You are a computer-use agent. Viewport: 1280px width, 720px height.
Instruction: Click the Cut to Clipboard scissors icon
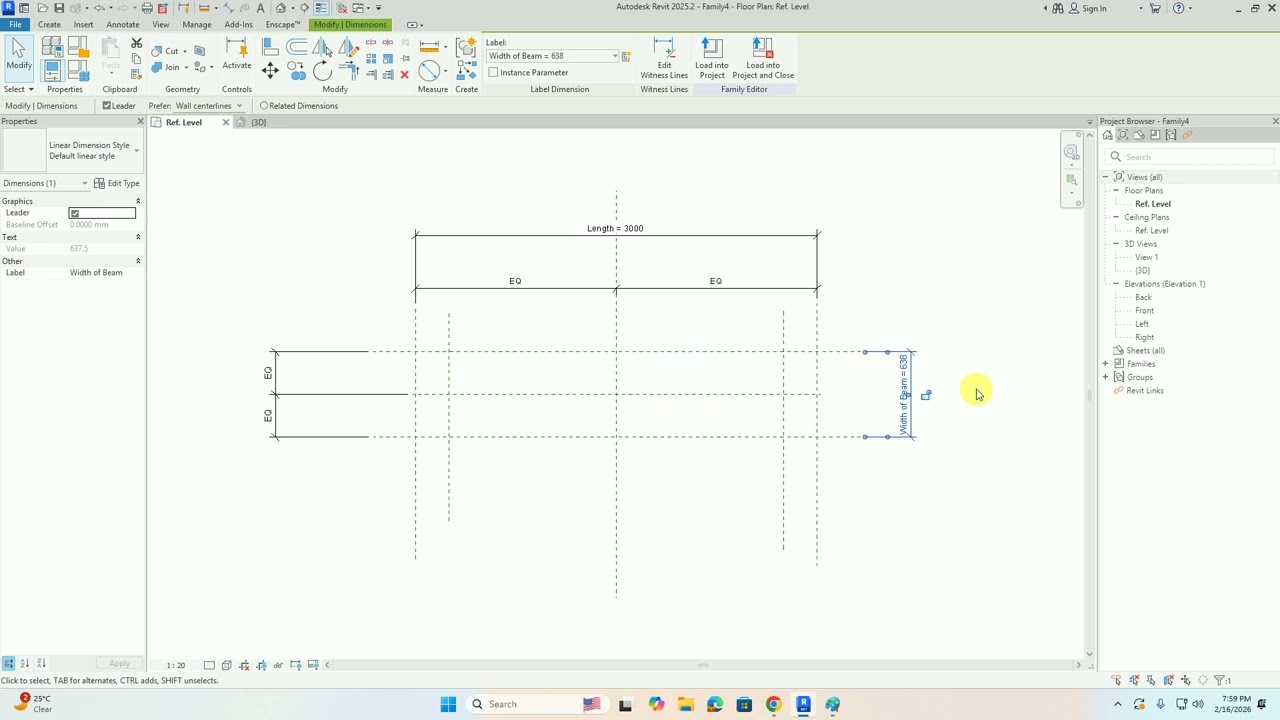[136, 43]
